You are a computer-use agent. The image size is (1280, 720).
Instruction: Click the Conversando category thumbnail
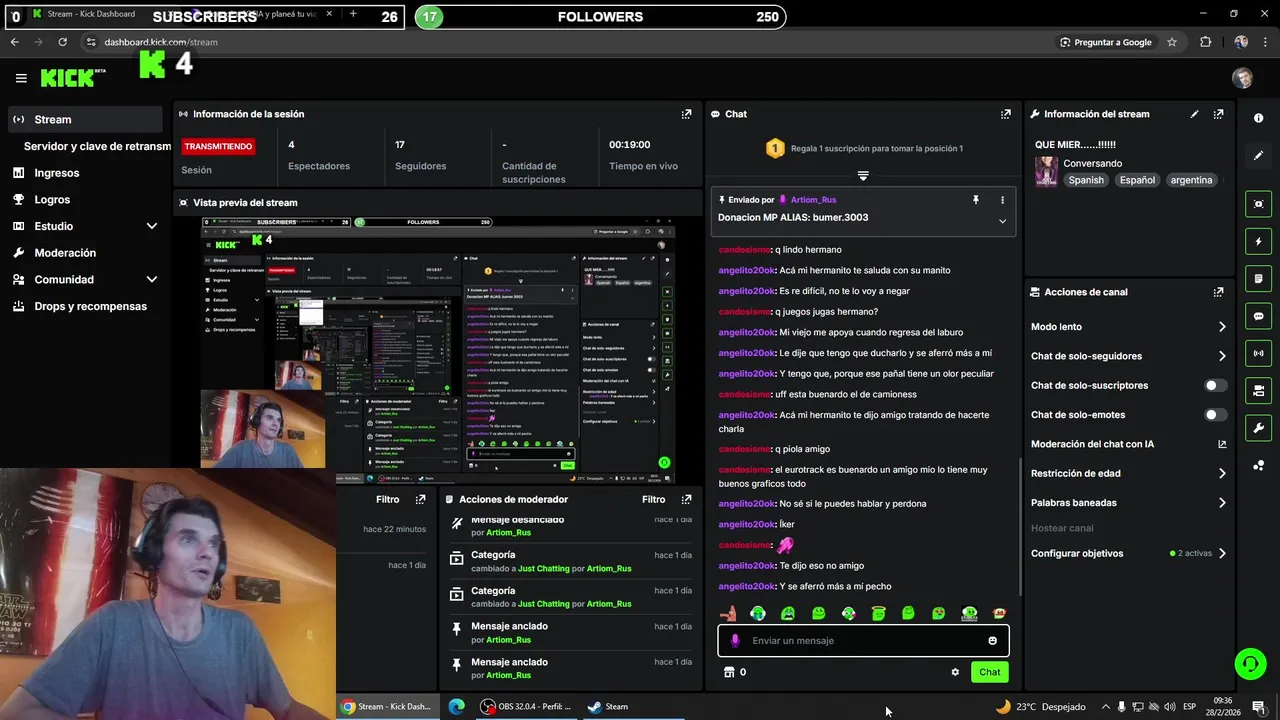[x=1046, y=171]
